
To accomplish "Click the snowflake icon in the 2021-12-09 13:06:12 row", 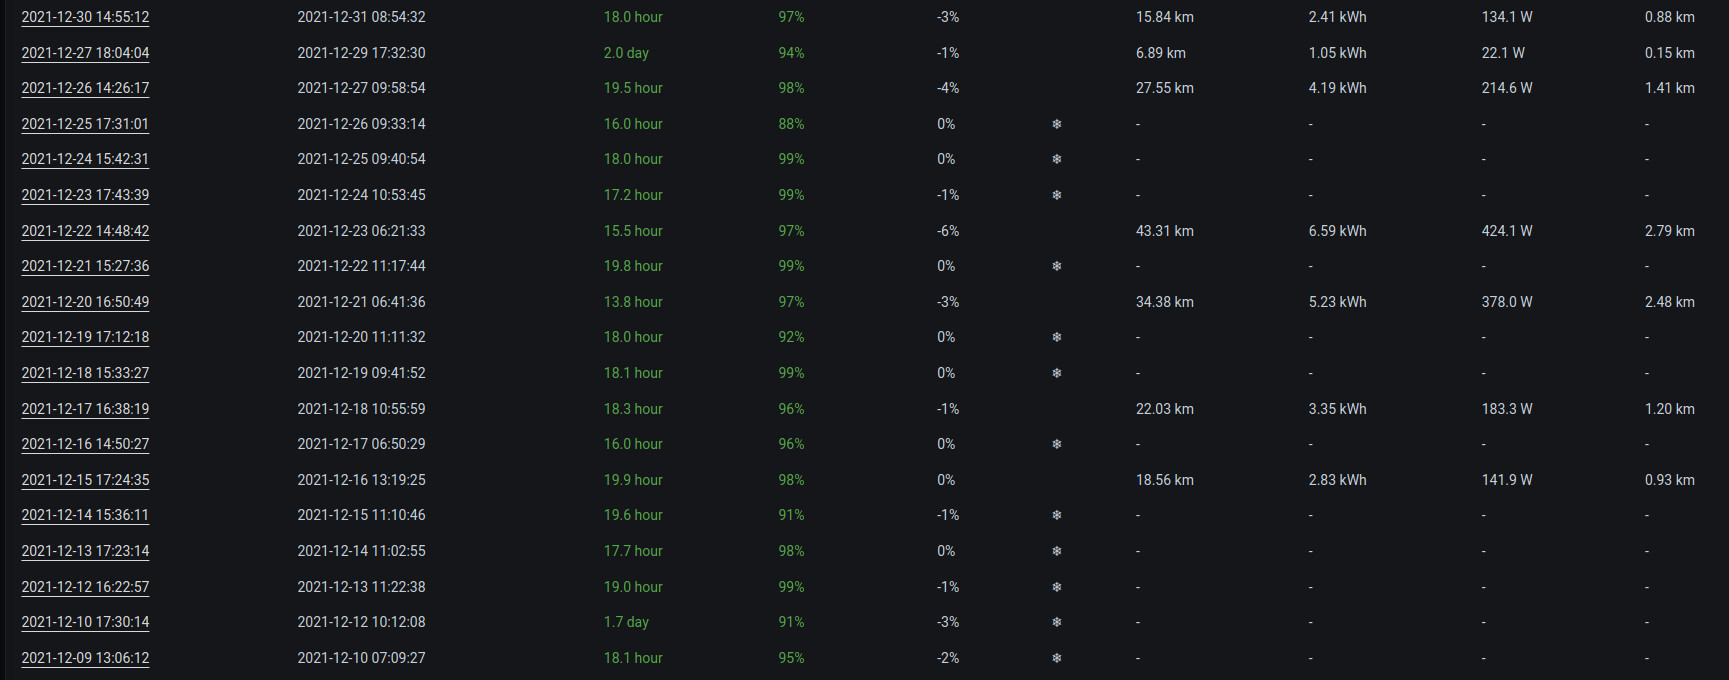I will 1057,658.
